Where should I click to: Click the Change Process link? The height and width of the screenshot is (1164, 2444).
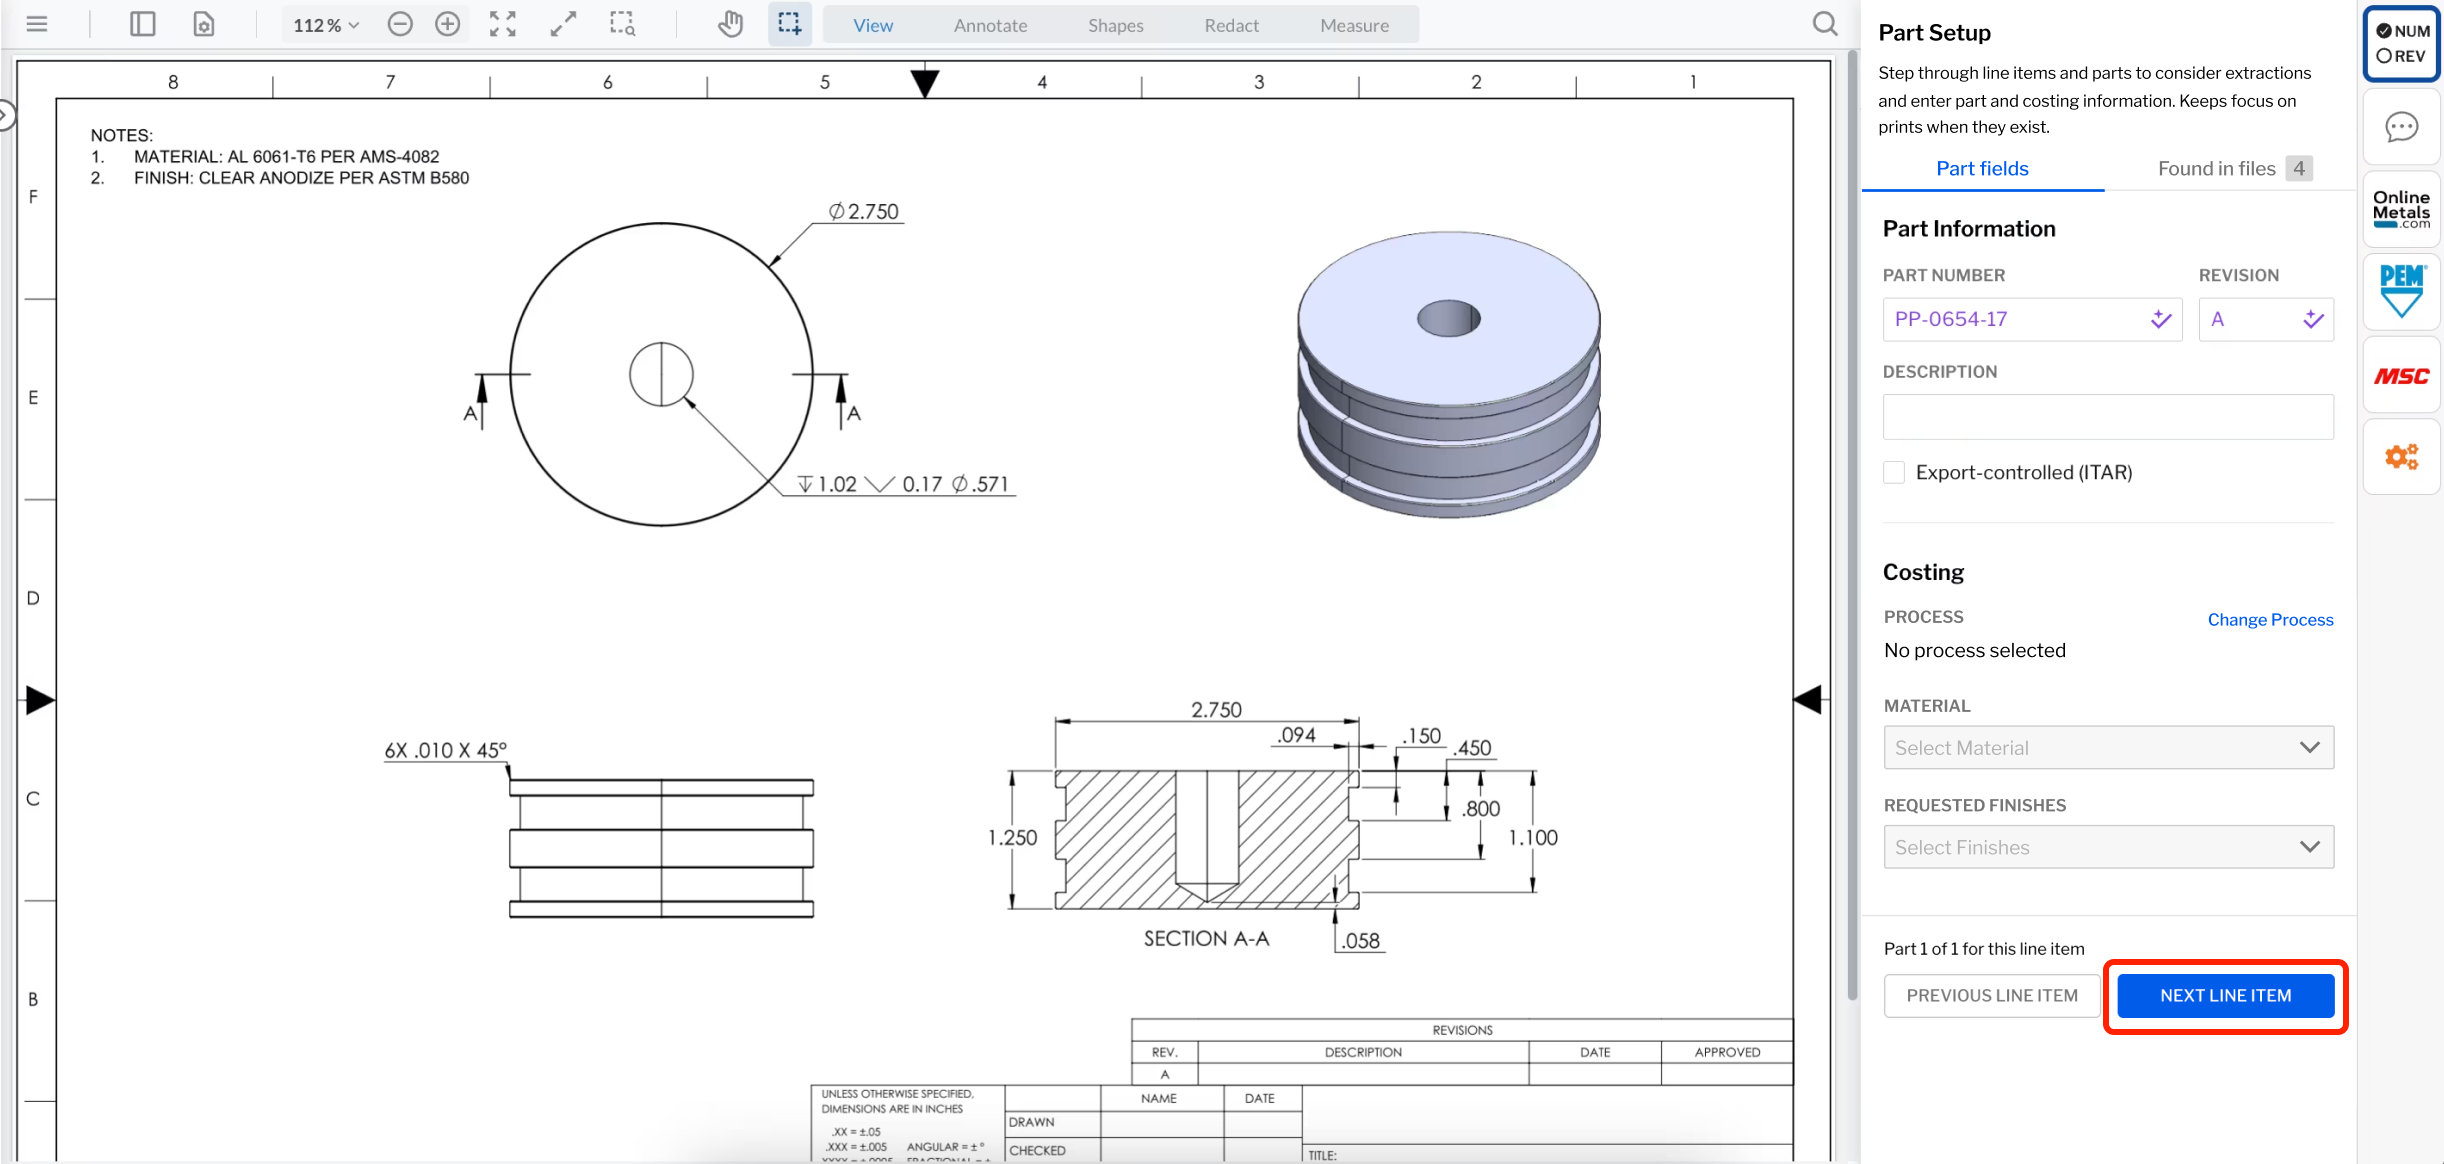click(2270, 619)
